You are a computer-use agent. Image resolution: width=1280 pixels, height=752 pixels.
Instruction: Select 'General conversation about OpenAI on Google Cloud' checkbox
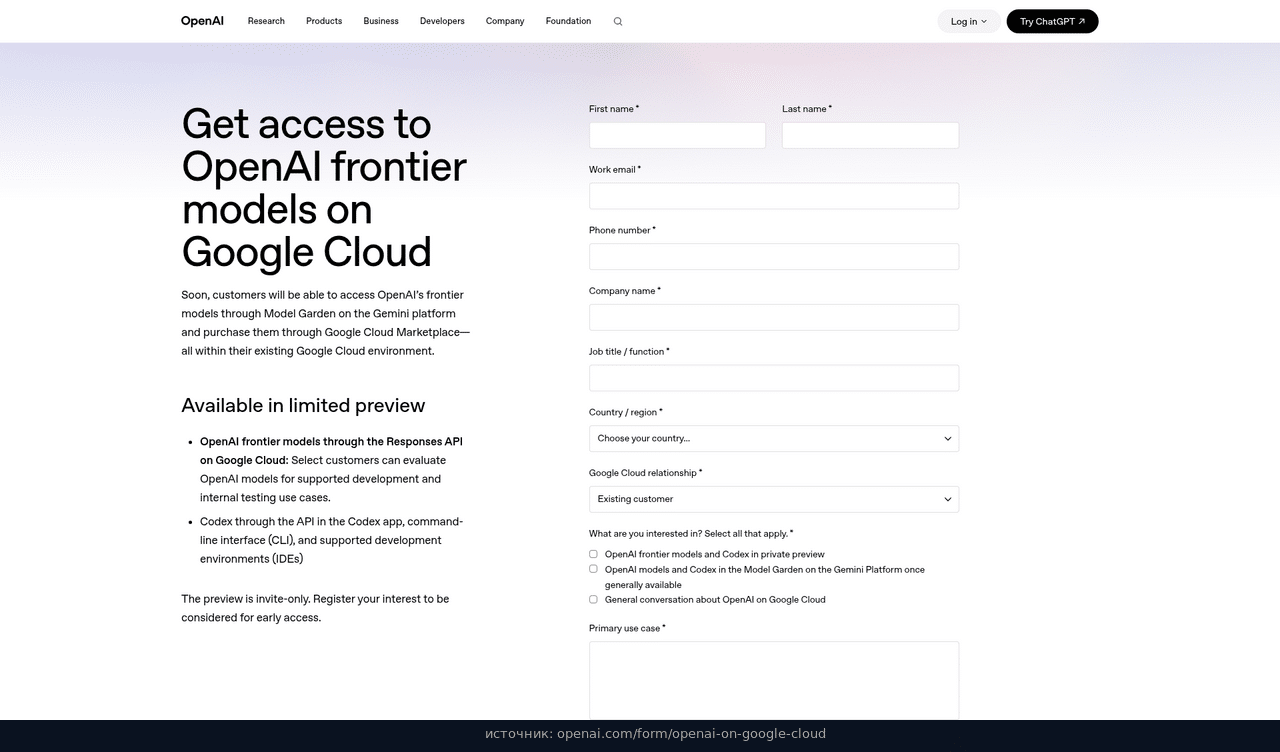coord(593,600)
